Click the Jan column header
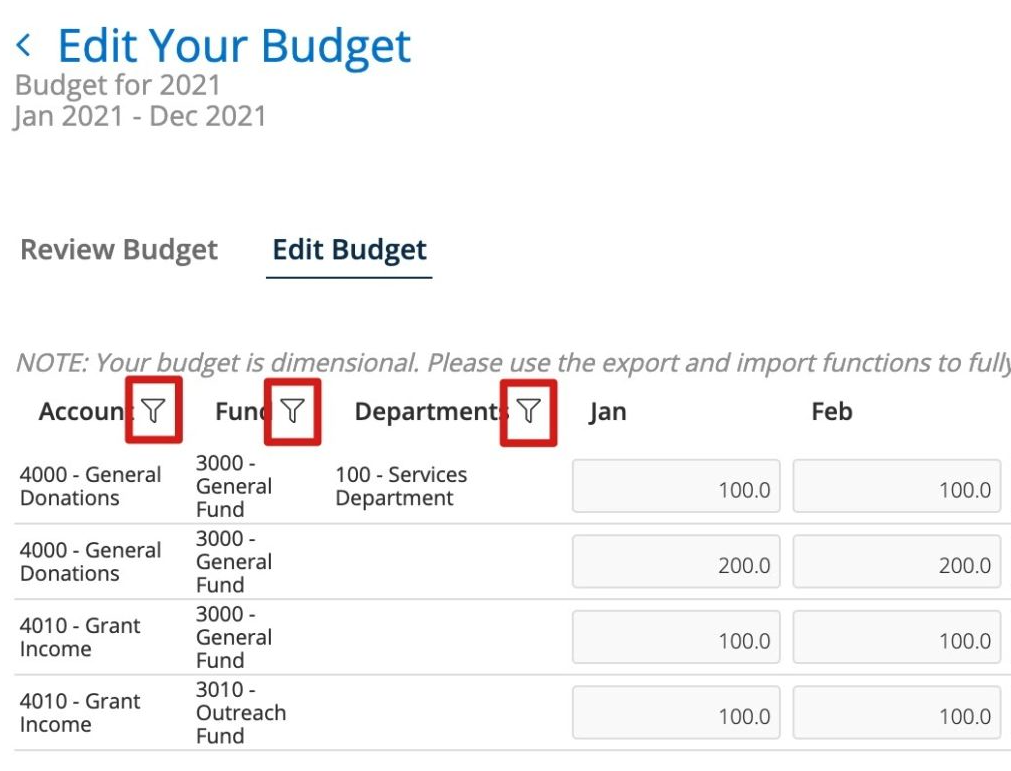The height and width of the screenshot is (771, 1011). coord(607,412)
